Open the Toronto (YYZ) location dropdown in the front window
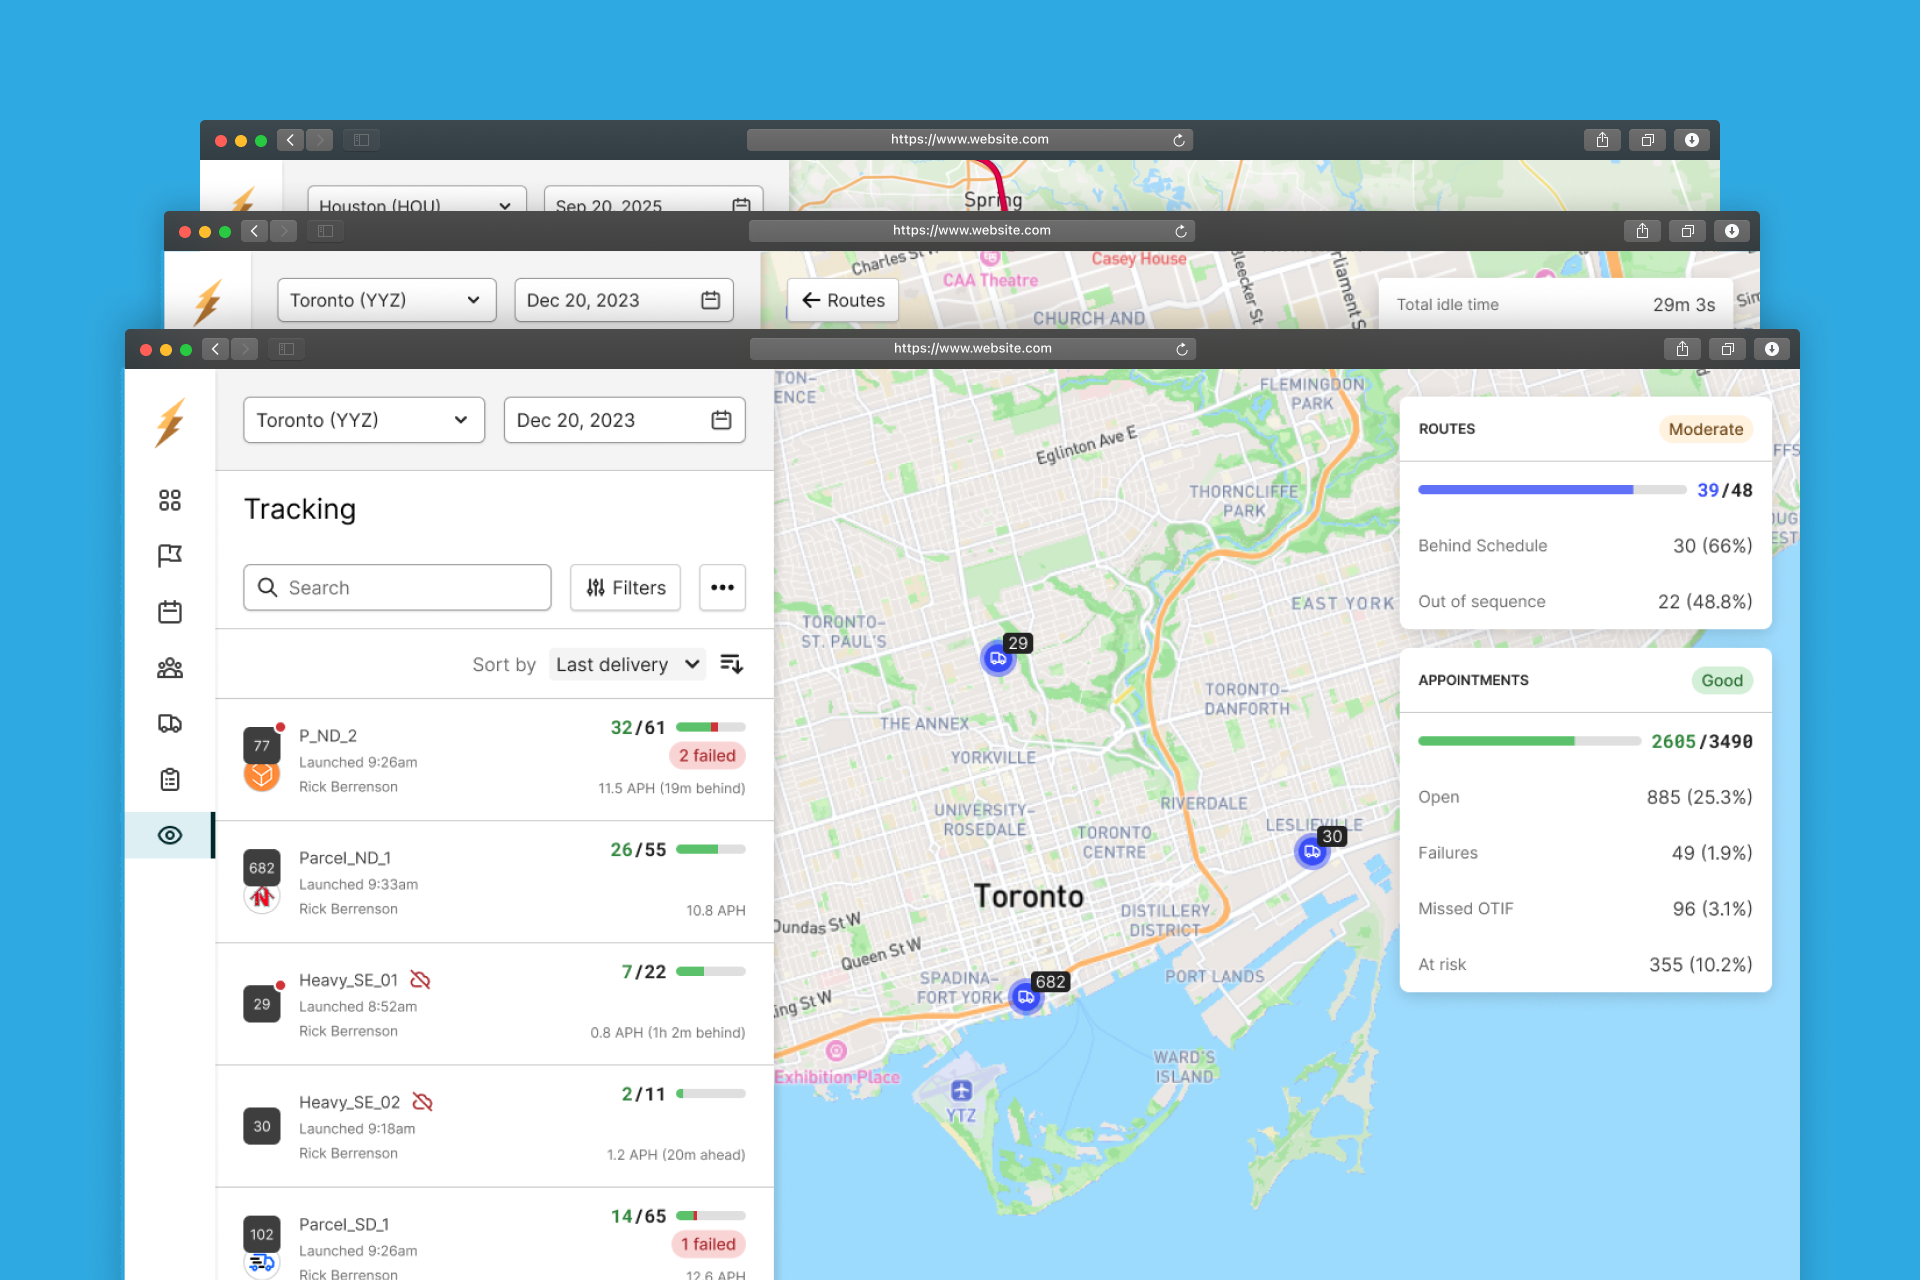The image size is (1920, 1280). 363,420
